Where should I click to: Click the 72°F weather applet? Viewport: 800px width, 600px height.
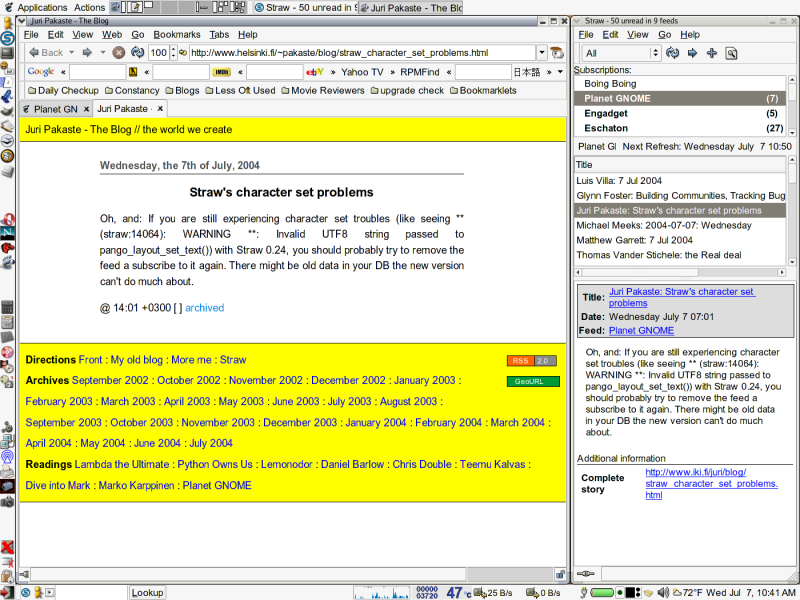(x=687, y=592)
